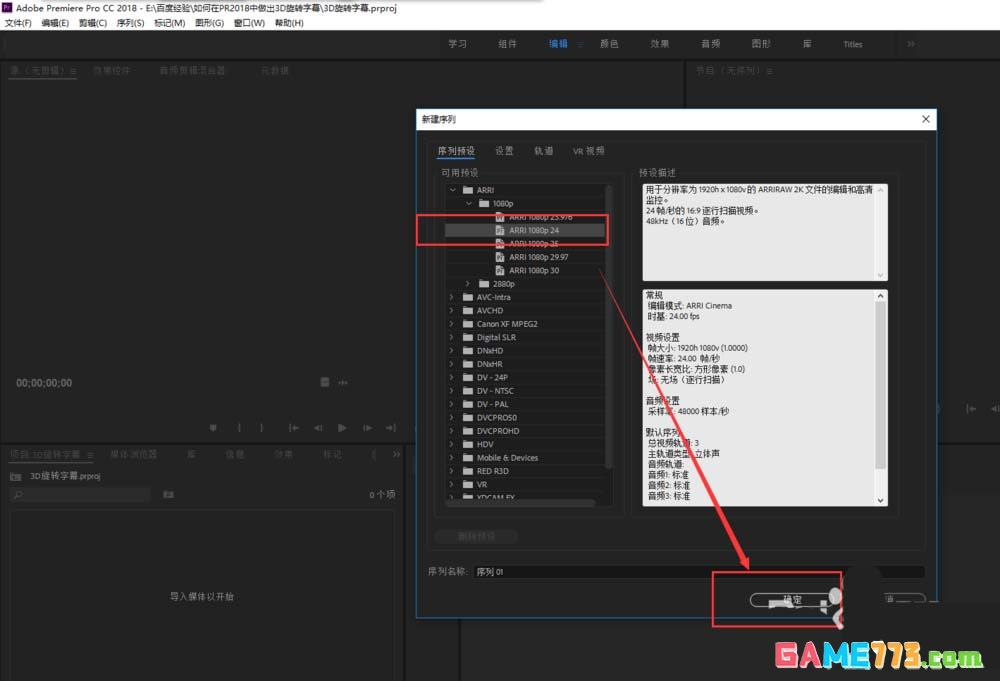This screenshot has width=1000, height=681.
Task: Switch to the 颜色 workspace
Action: 609,44
